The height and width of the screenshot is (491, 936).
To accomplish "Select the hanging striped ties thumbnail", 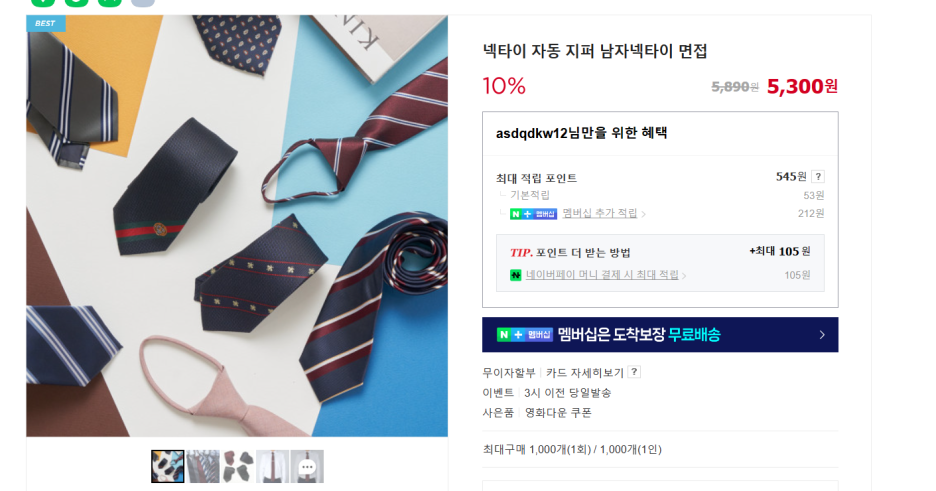I will [x=203, y=467].
